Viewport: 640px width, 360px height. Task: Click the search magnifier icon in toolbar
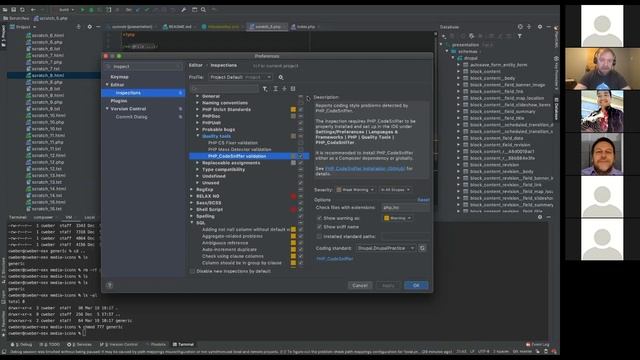click(203, 9)
